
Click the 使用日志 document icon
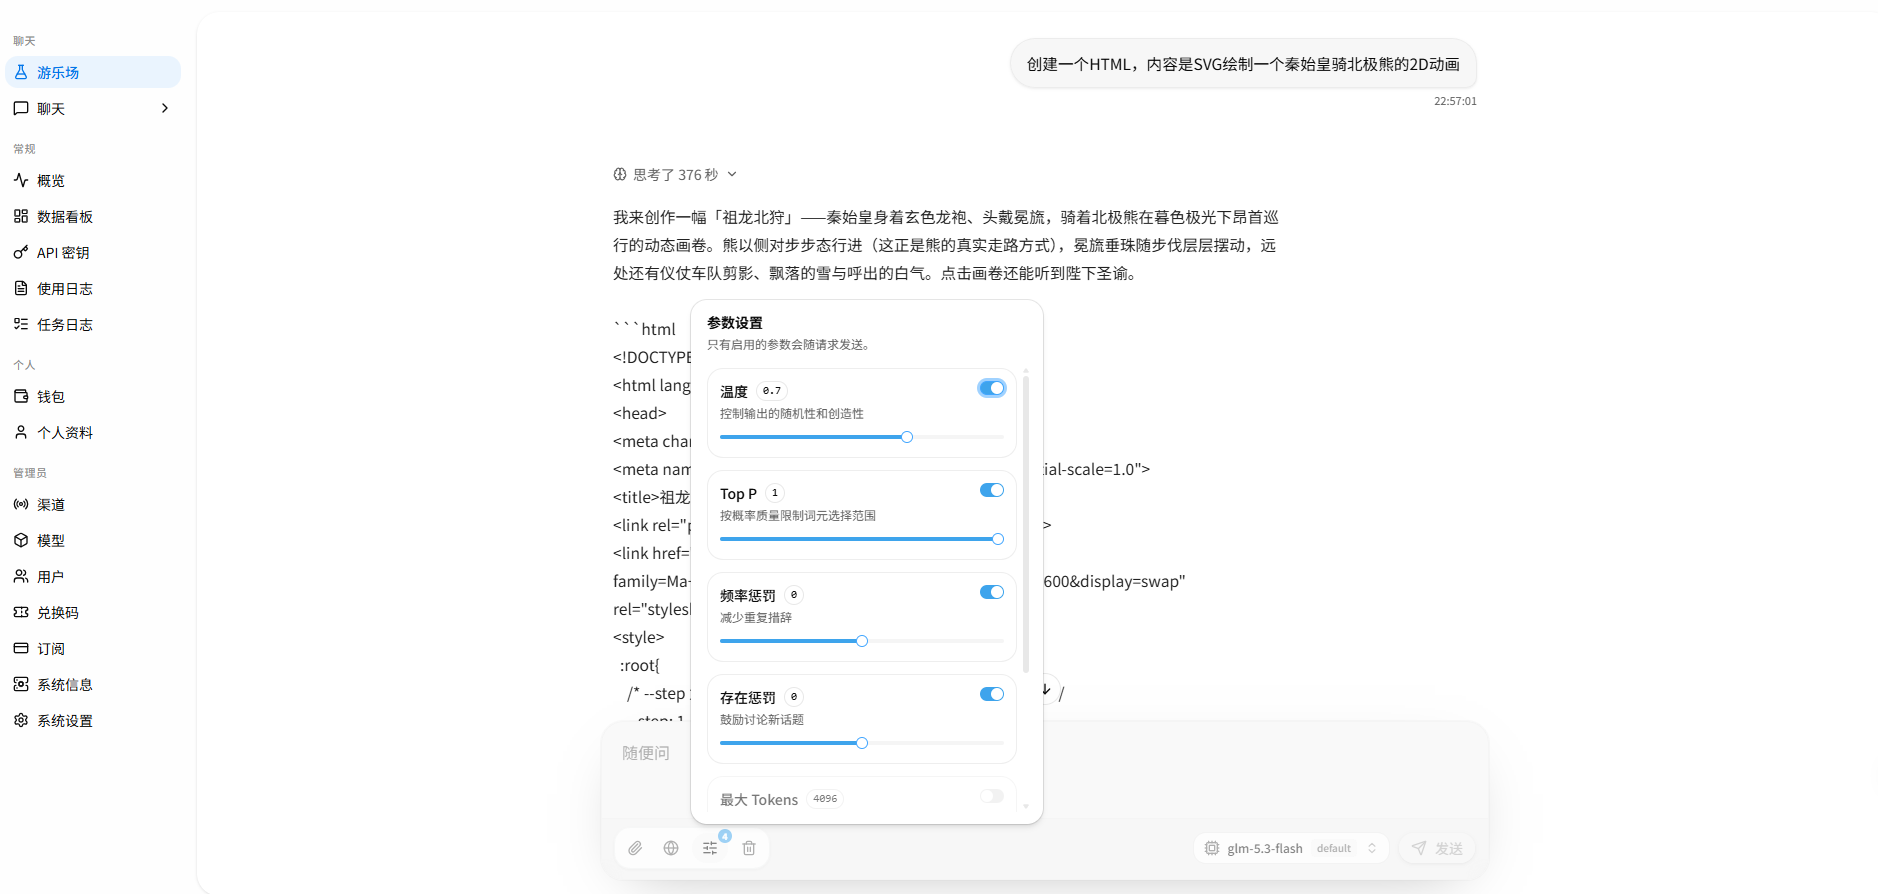21,288
